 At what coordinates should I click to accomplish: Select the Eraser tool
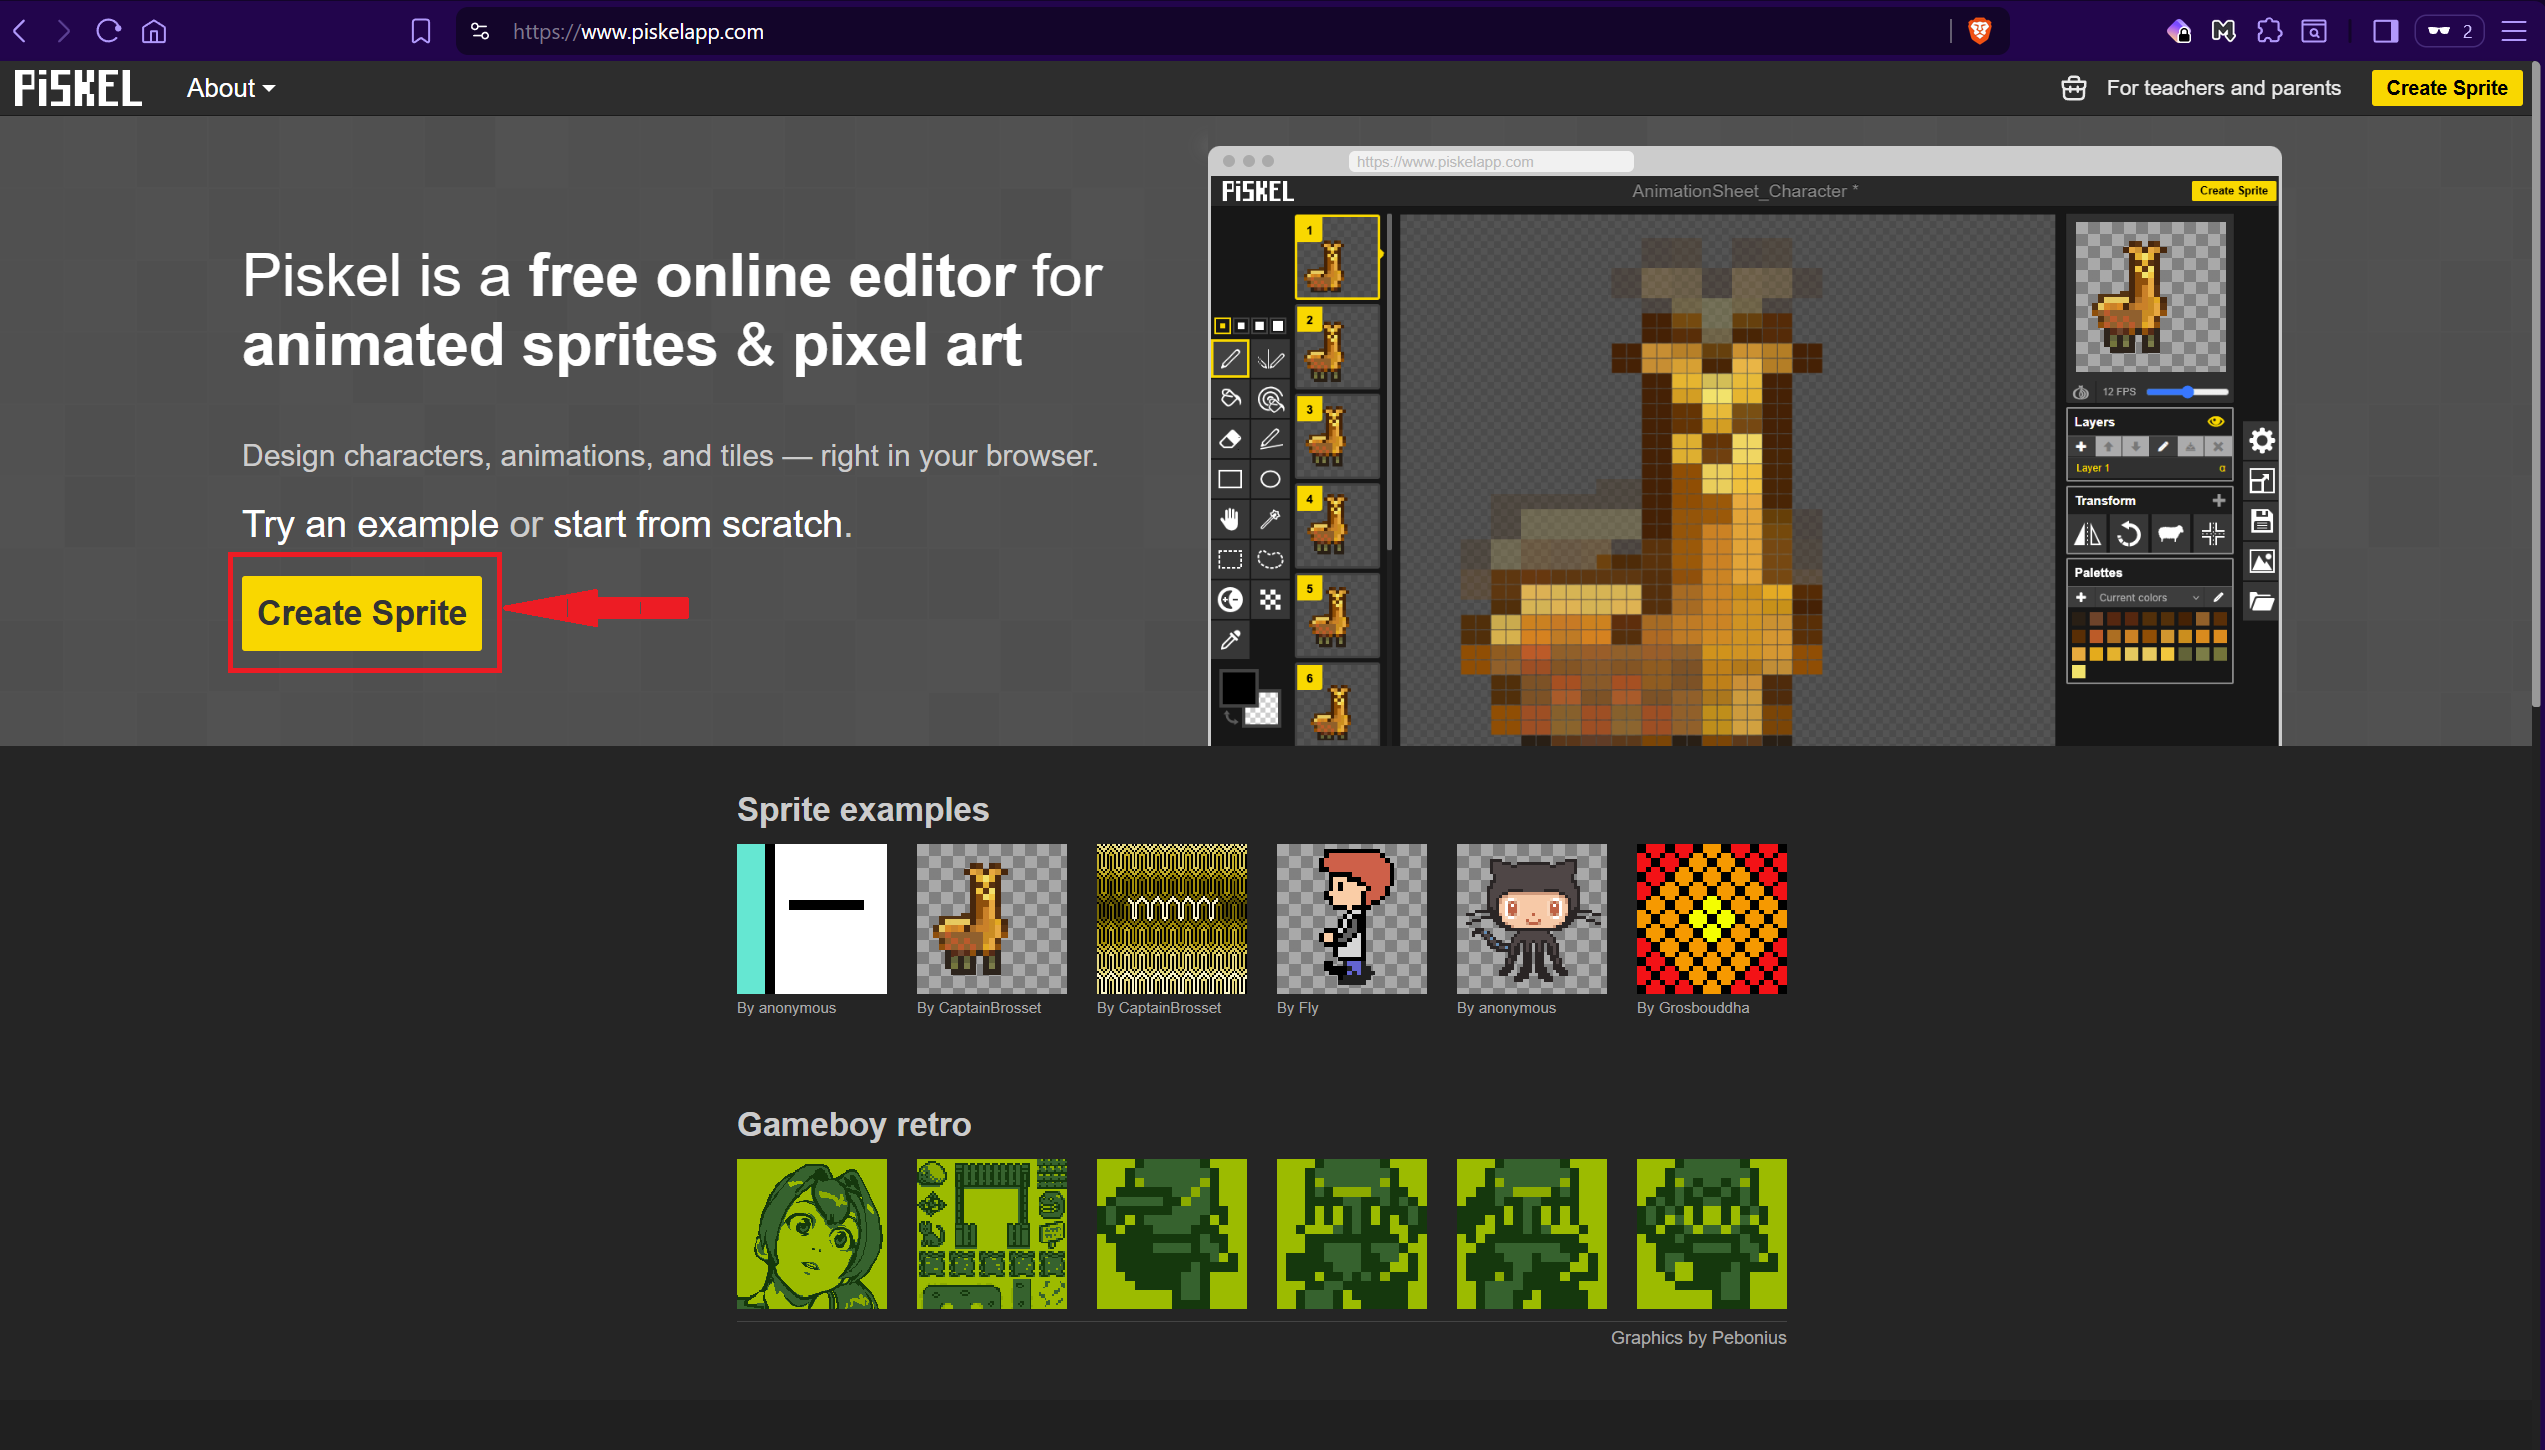(x=1231, y=439)
